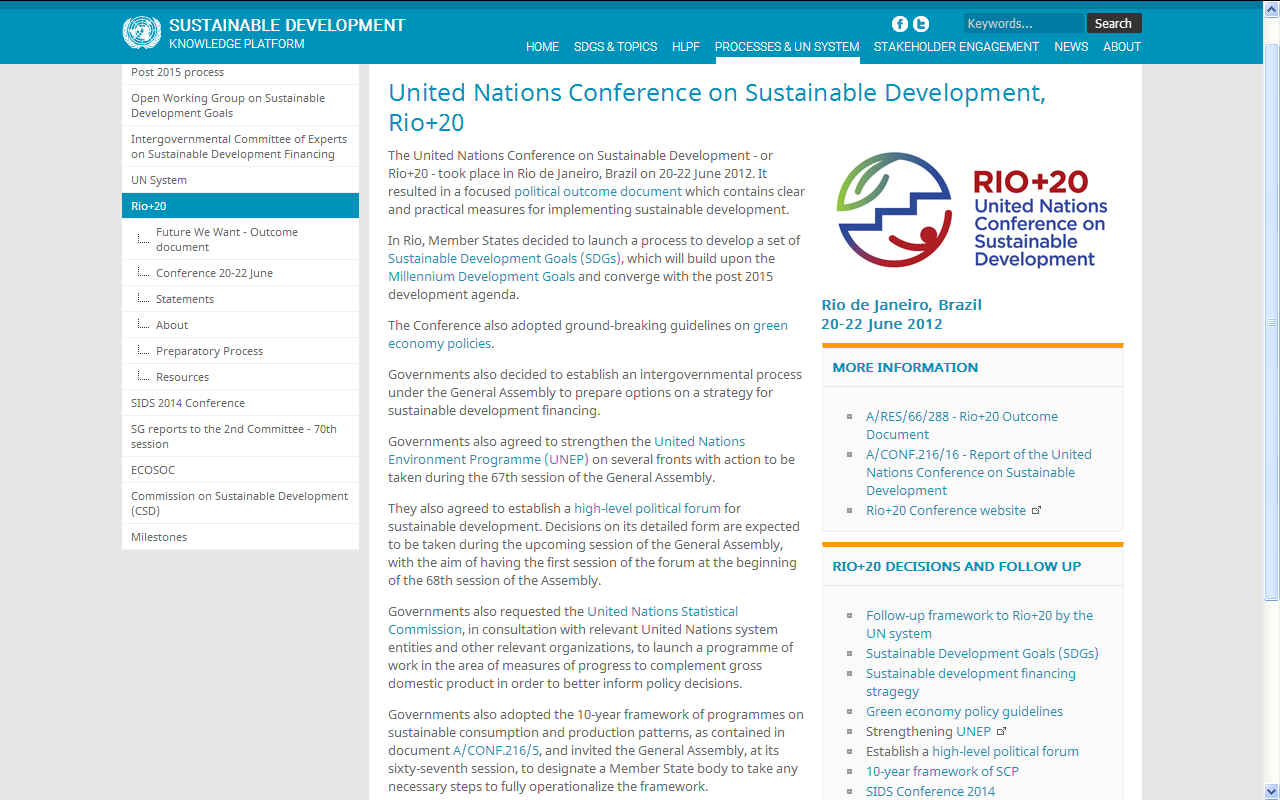1280x800 pixels.
Task: Open A/CONF.216/5 document link
Action: coord(496,750)
